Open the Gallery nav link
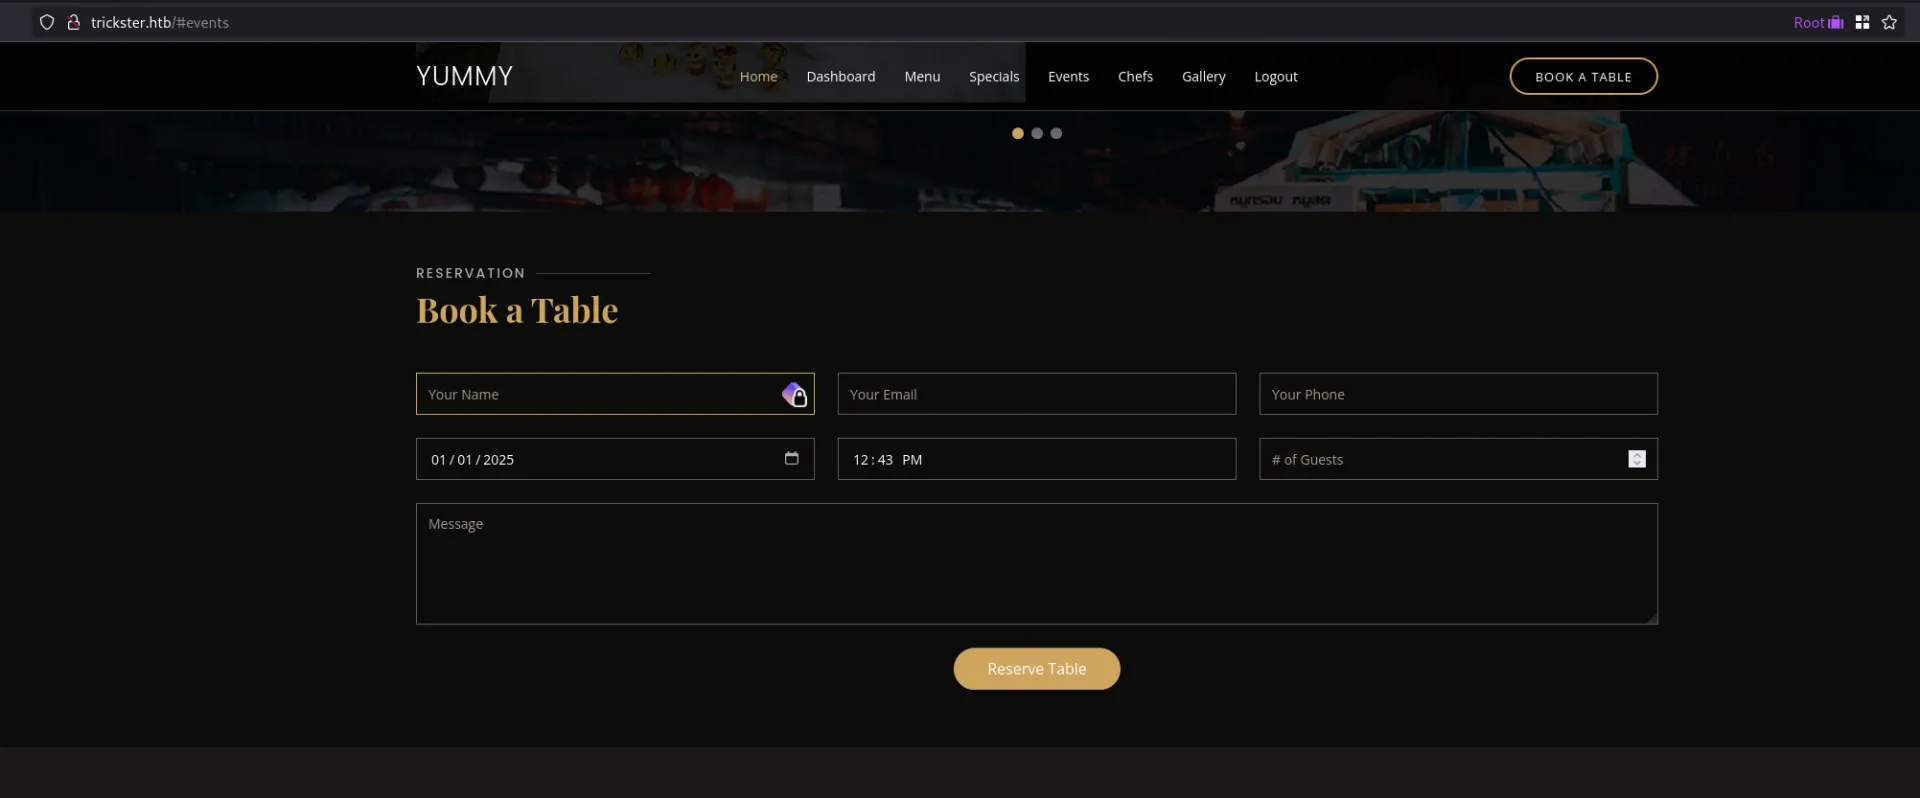The image size is (1920, 798). pos(1204,76)
